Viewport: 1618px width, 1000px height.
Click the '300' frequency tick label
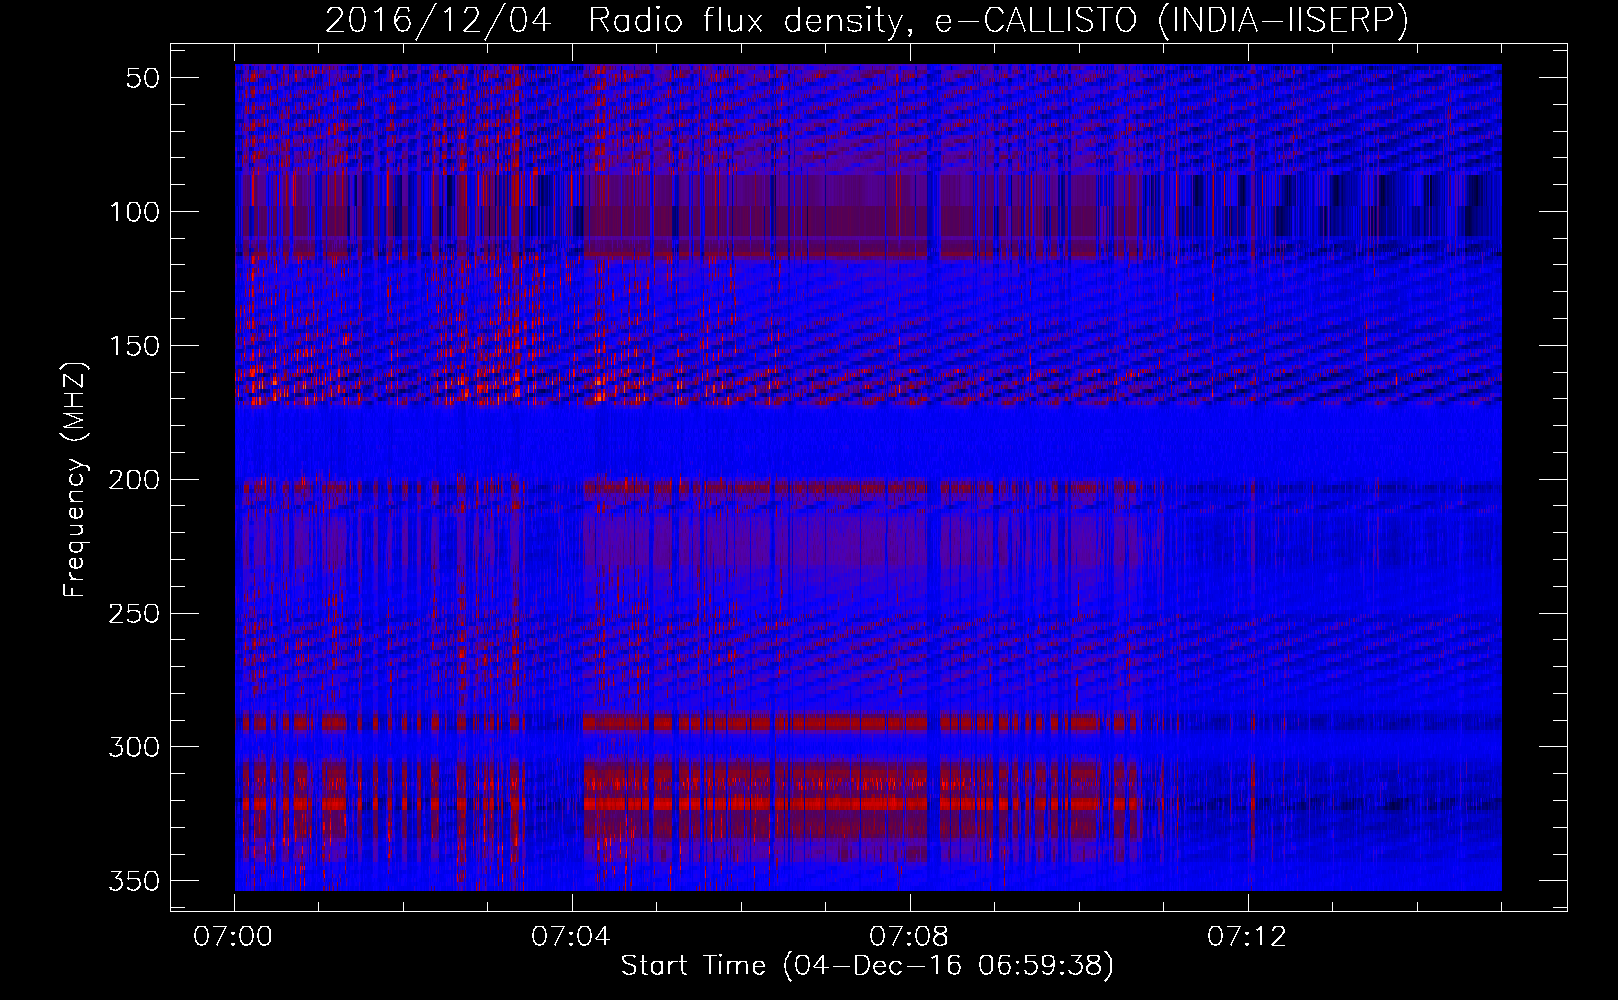click(134, 747)
